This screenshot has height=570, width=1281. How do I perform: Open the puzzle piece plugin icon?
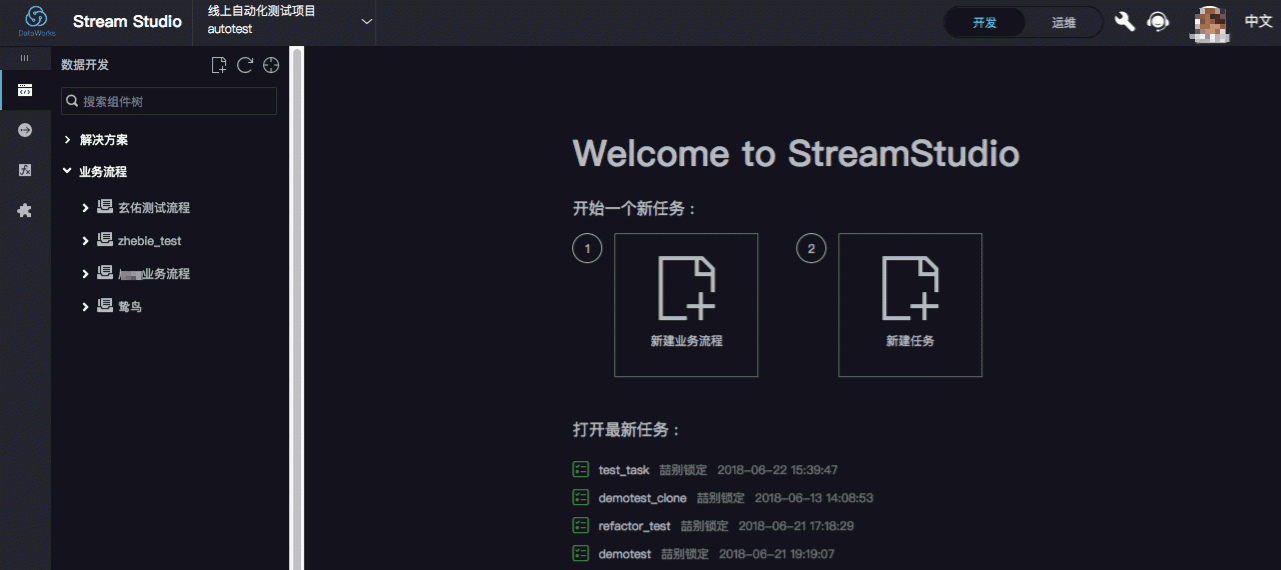[x=25, y=211]
